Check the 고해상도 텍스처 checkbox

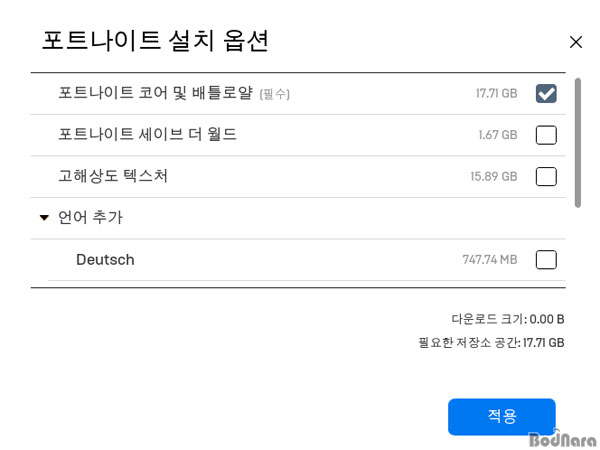[546, 176]
